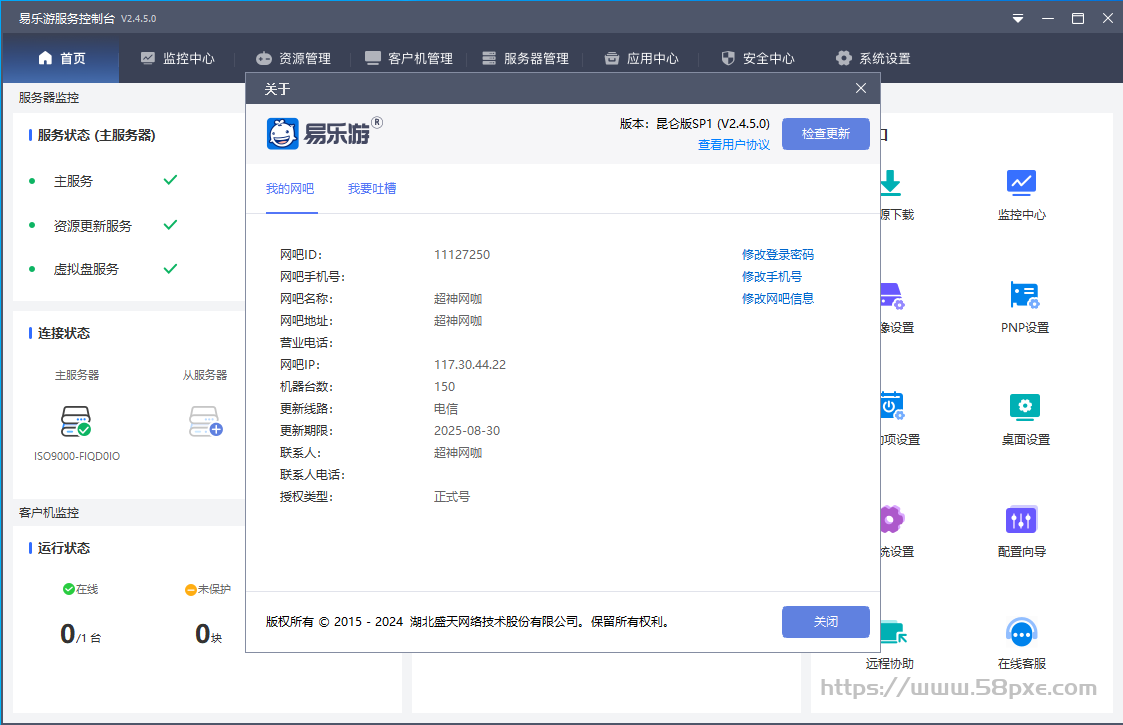
Task: Click the 更新线路 value 电信
Action: coord(445,409)
